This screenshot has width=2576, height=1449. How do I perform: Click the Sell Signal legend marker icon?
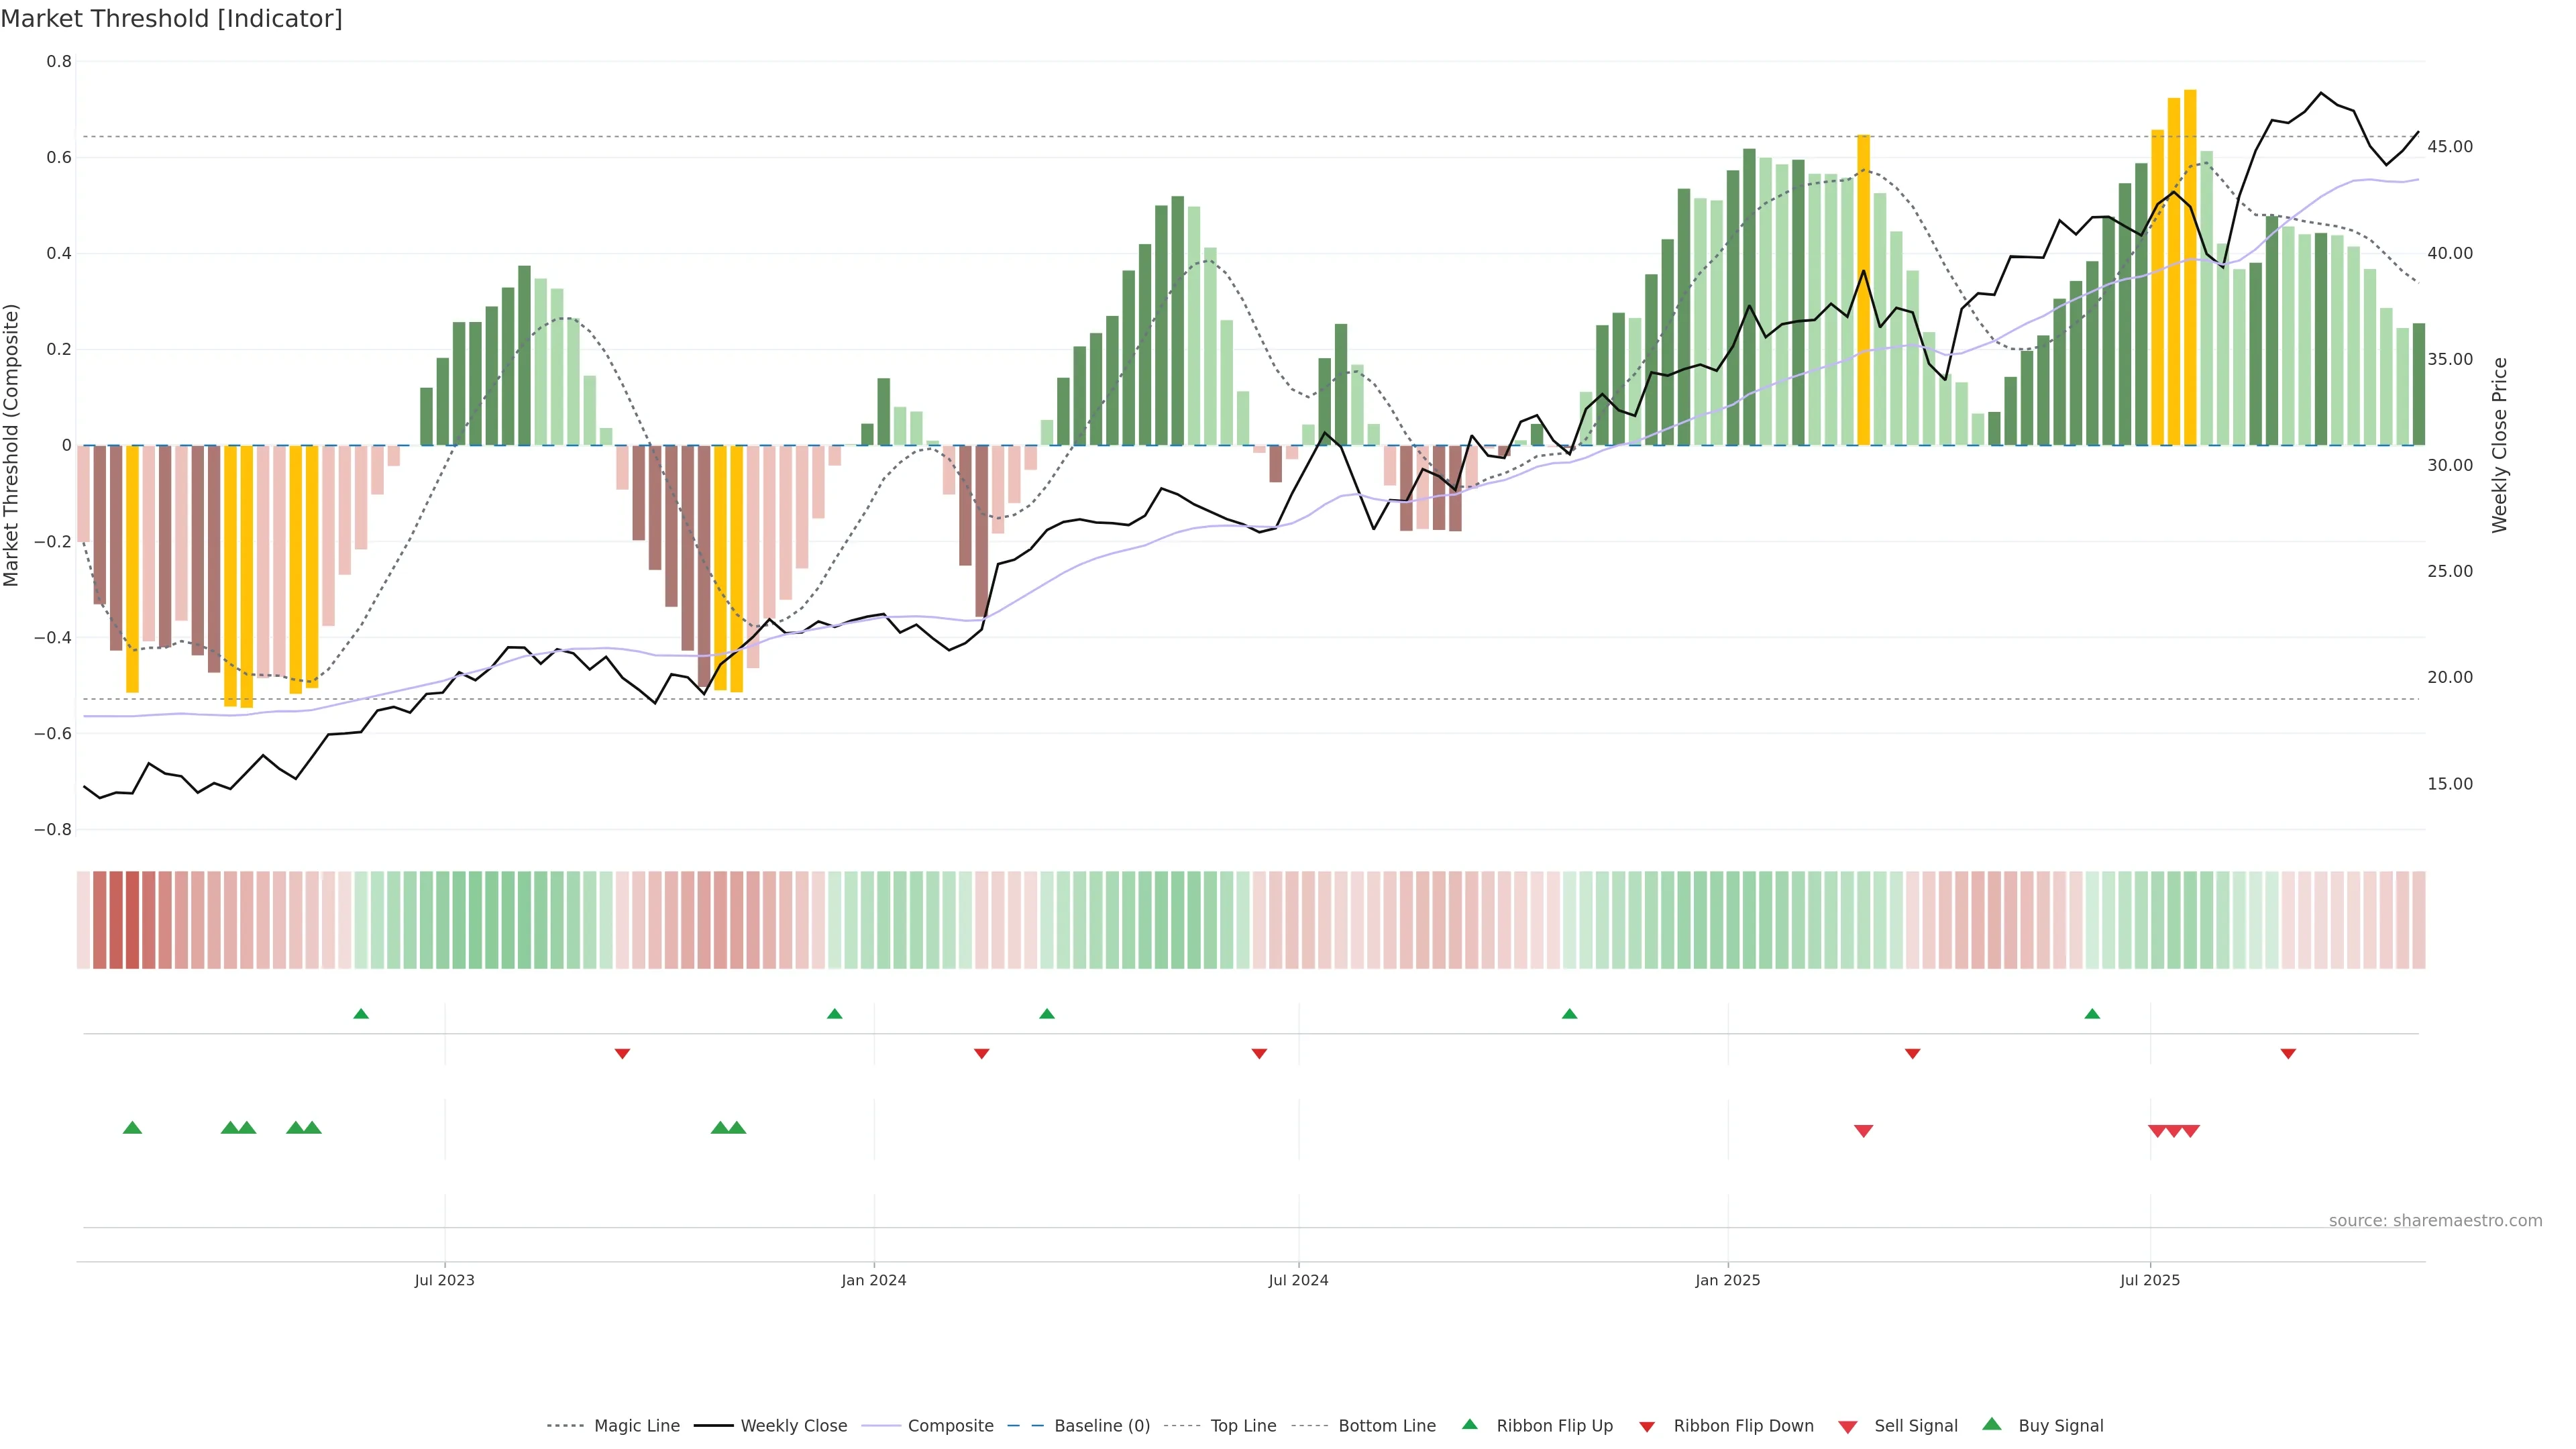tap(1847, 1426)
